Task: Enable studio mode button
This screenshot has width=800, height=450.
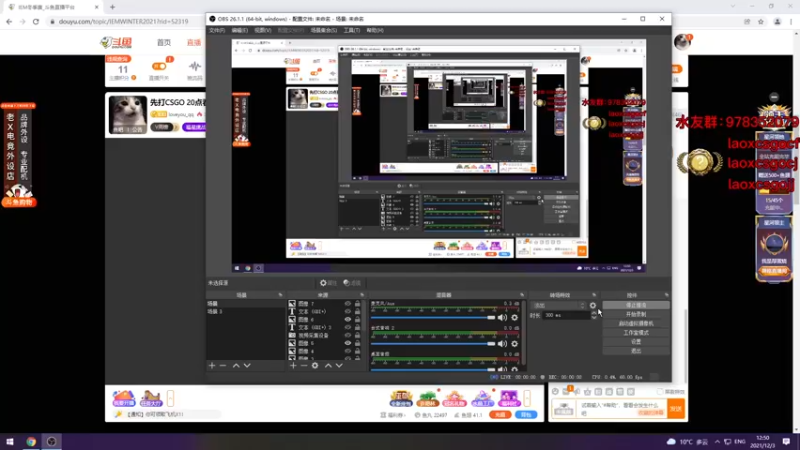Action: pos(636,333)
